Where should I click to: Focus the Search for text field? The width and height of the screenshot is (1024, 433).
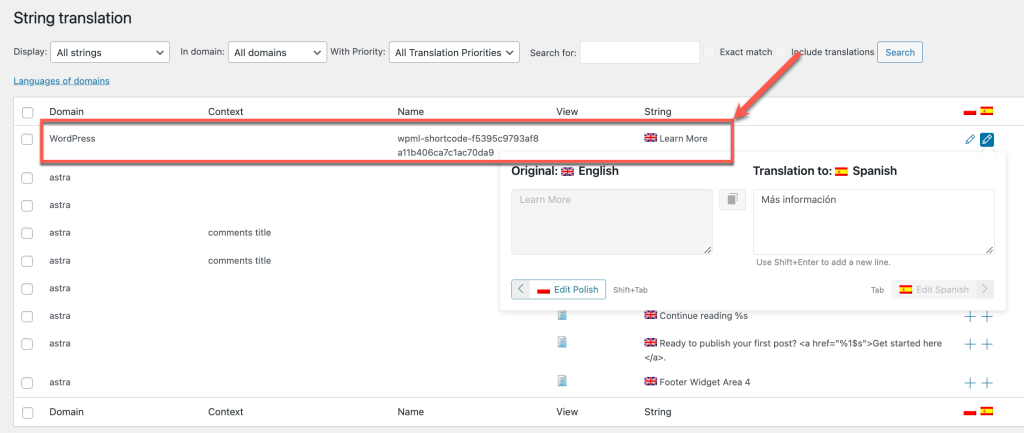pyautogui.click(x=639, y=52)
